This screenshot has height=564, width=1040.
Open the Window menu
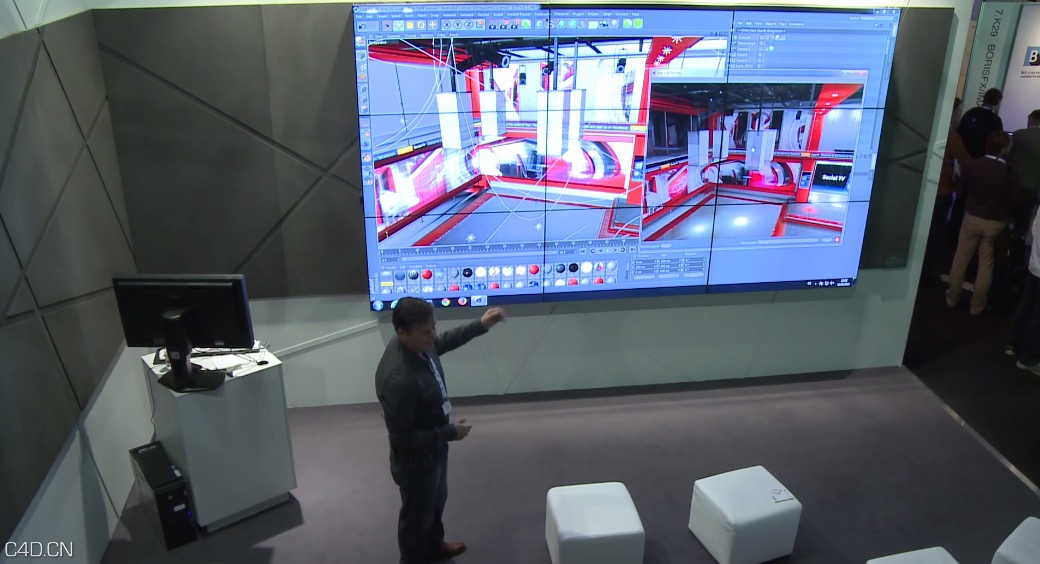click(621, 14)
